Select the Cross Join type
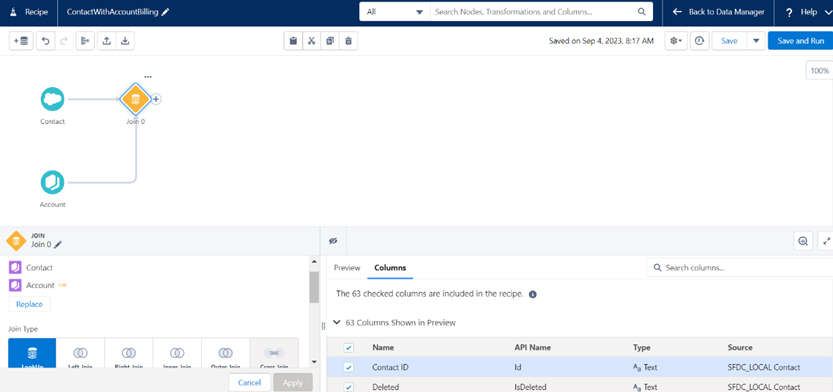833x392 pixels. coord(274,353)
